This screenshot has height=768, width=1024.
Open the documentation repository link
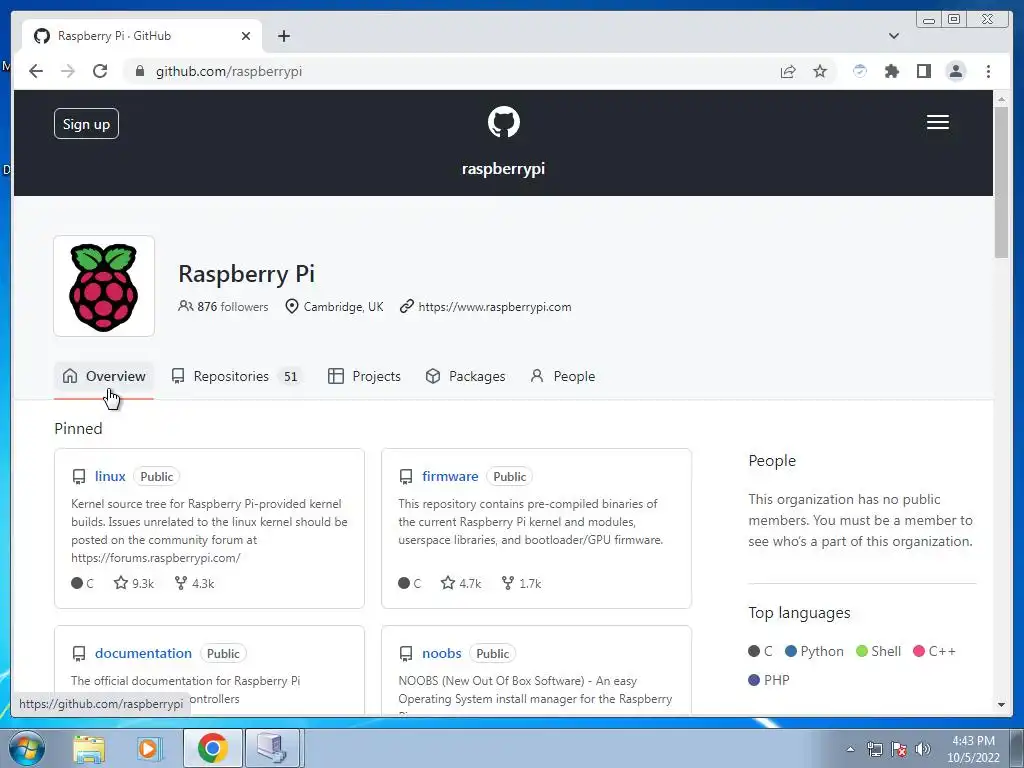[143, 653]
